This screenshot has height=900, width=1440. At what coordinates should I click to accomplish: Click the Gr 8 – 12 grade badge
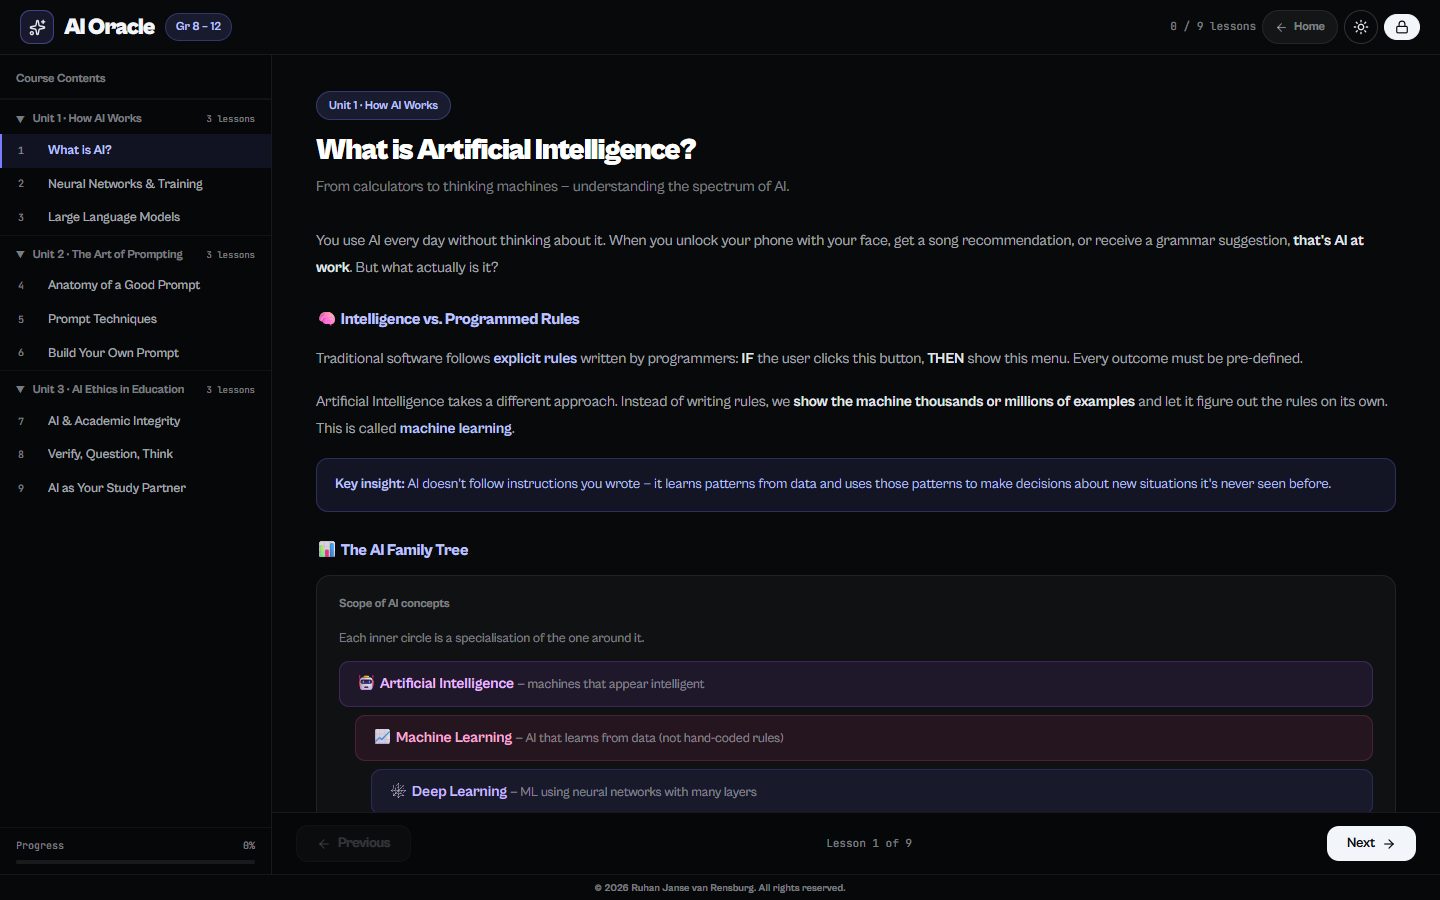coord(198,27)
